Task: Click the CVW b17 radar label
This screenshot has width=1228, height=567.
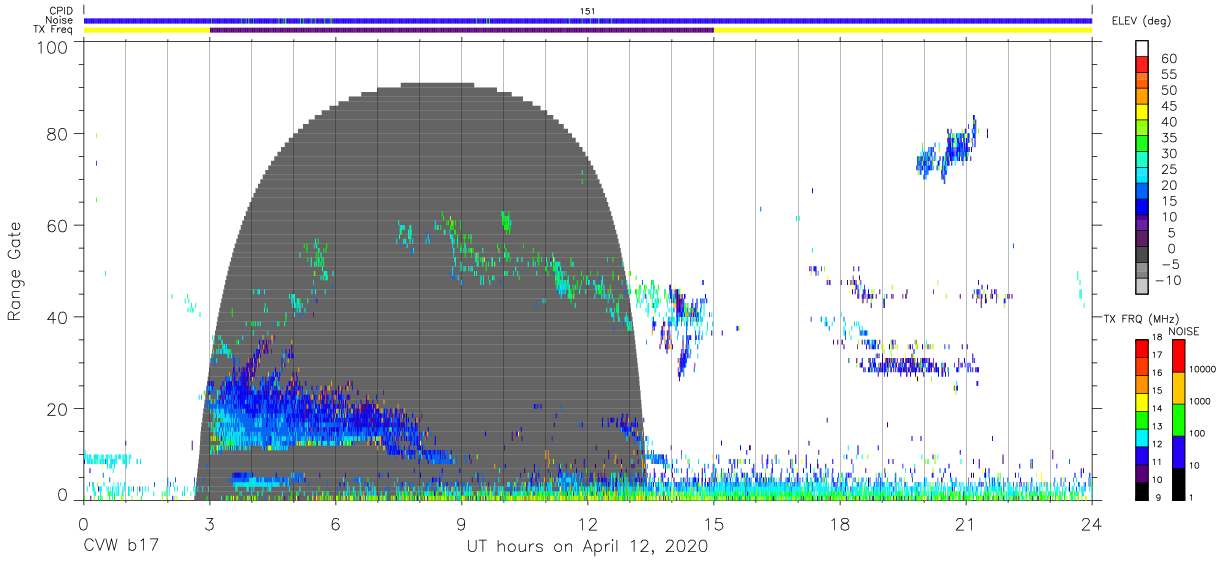Action: (120, 547)
